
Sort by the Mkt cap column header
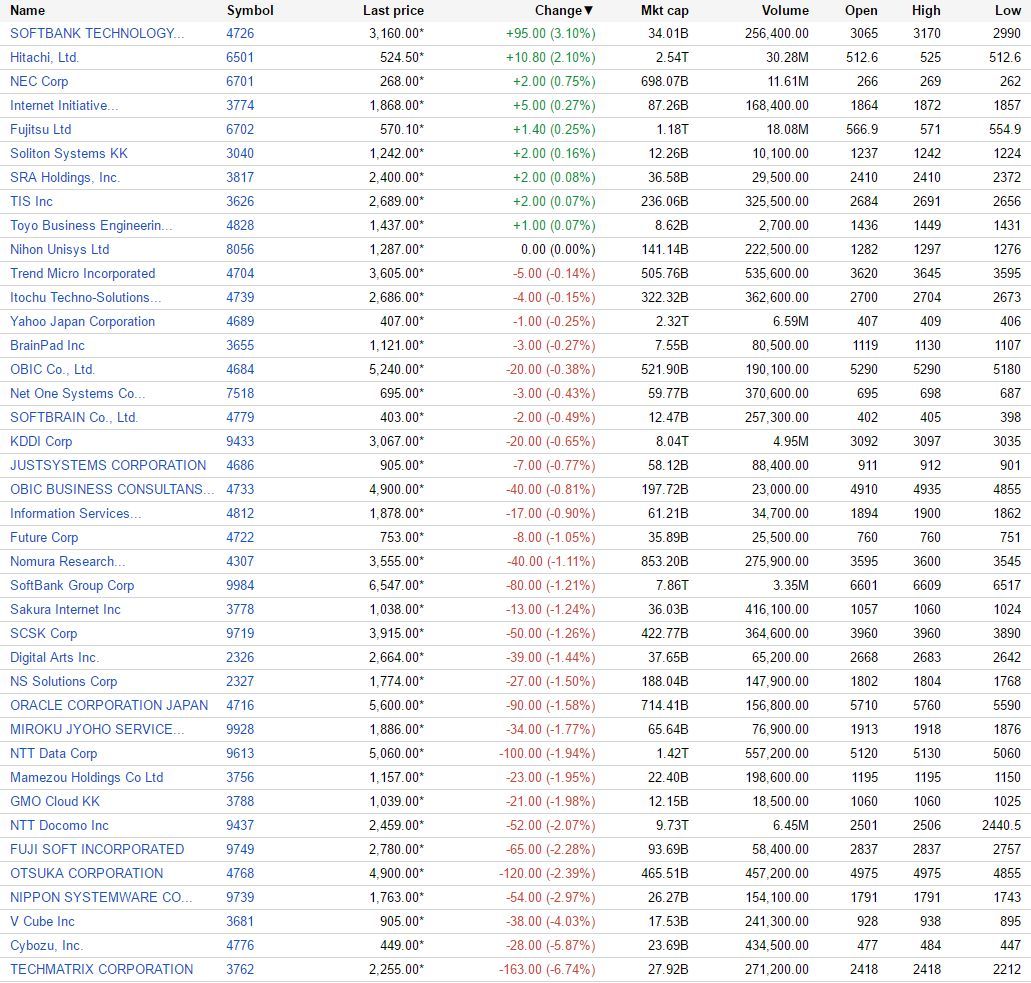pos(664,11)
